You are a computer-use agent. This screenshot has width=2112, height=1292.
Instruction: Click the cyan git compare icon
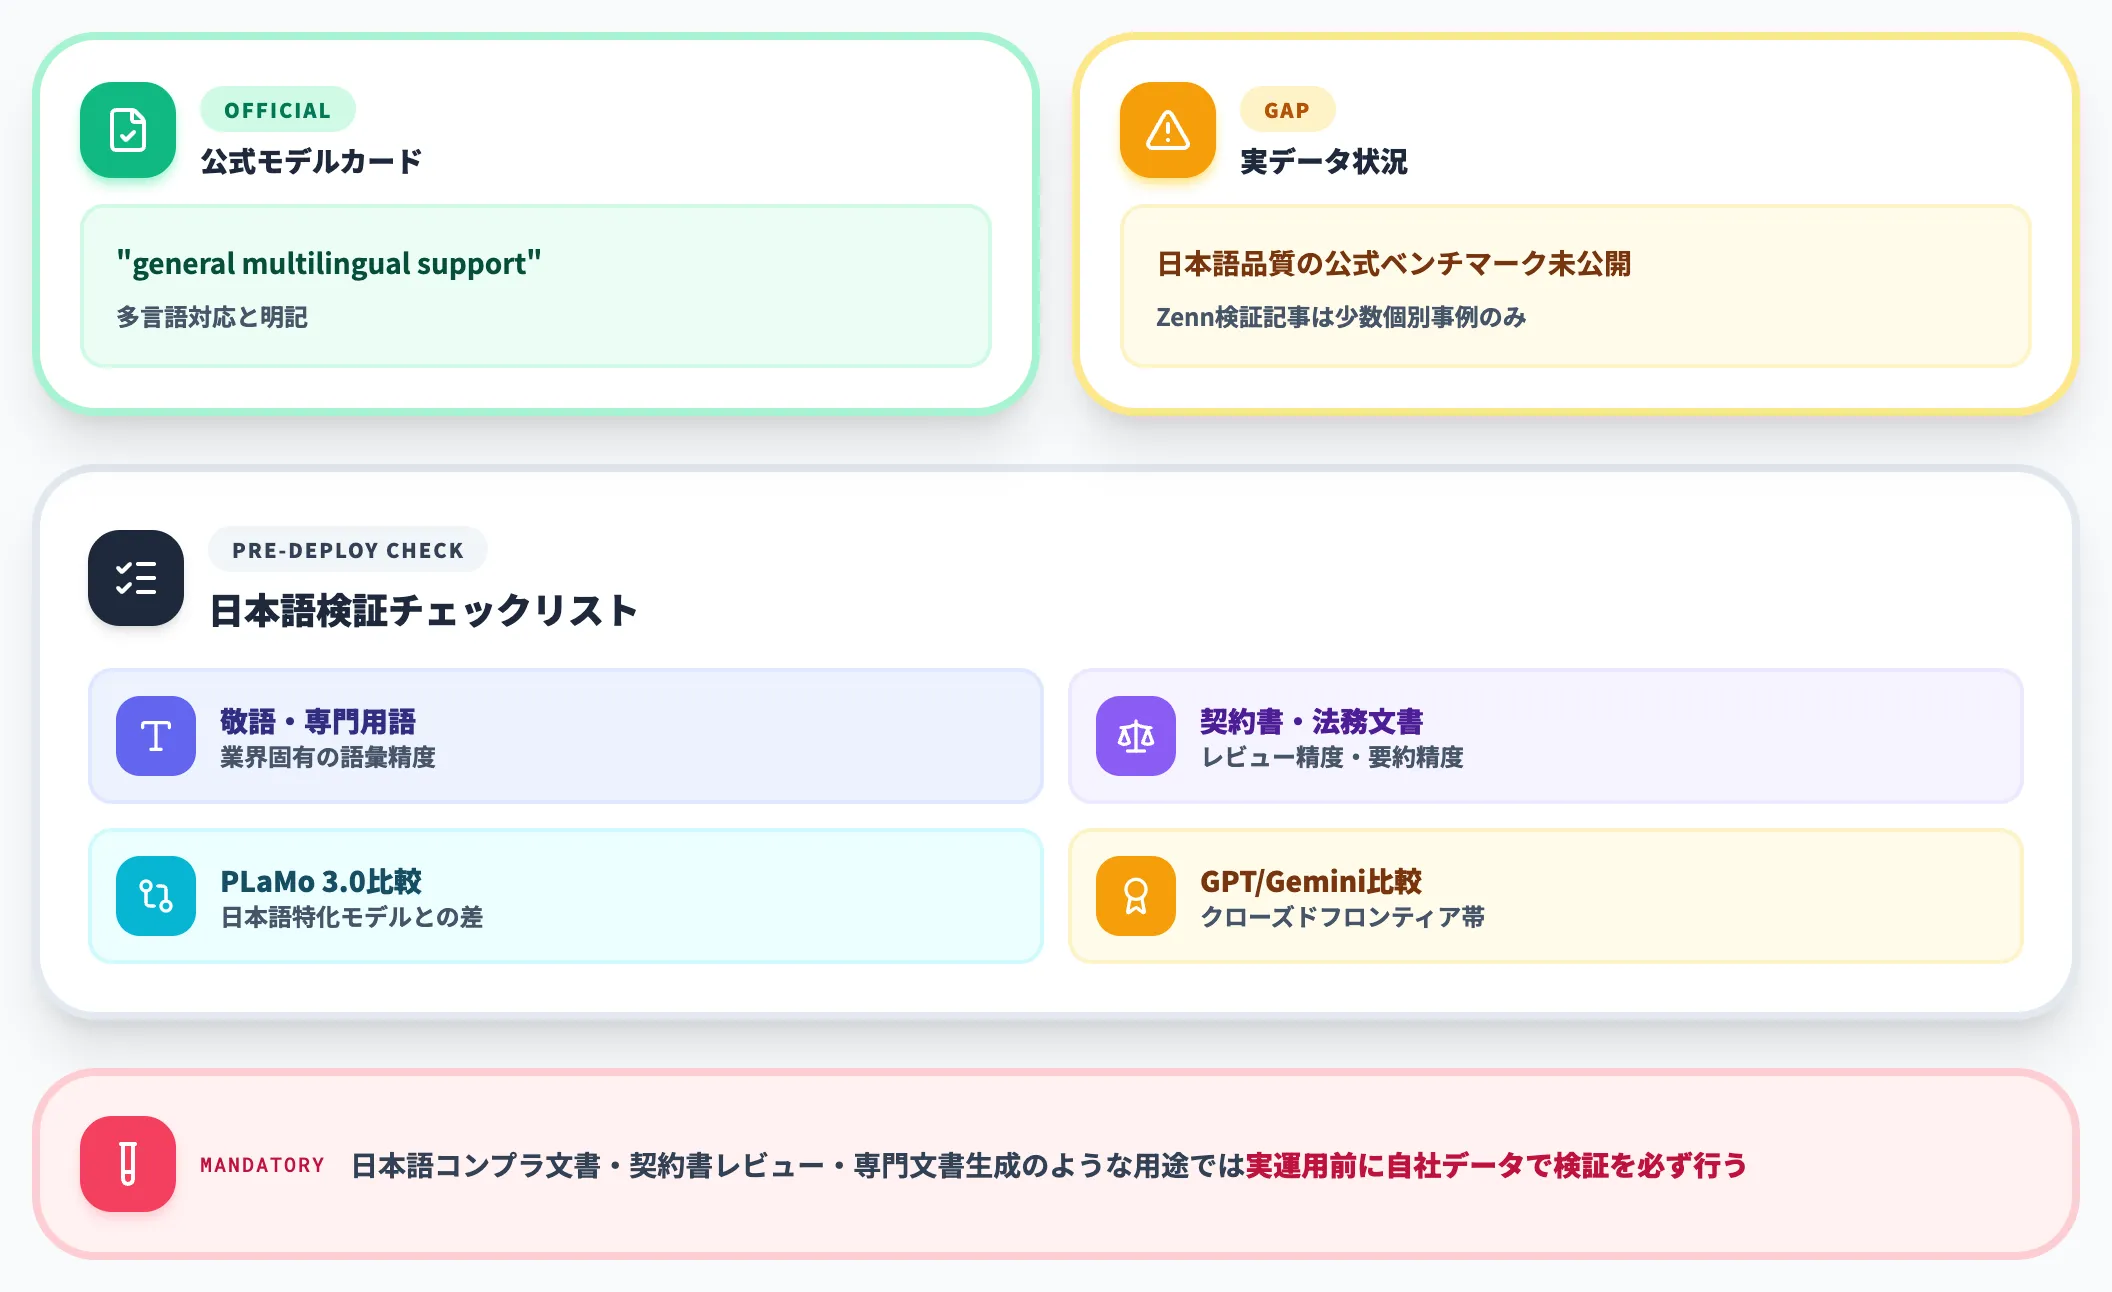tap(156, 896)
